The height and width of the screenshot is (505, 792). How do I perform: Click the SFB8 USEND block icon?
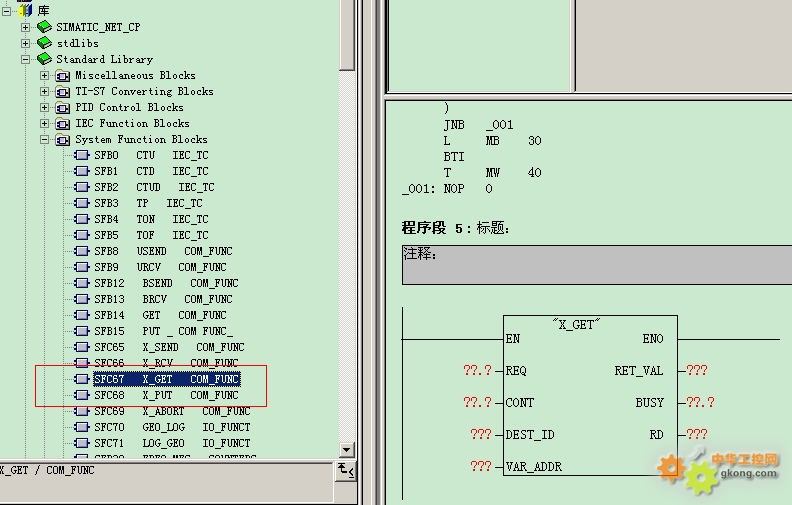pyautogui.click(x=82, y=251)
